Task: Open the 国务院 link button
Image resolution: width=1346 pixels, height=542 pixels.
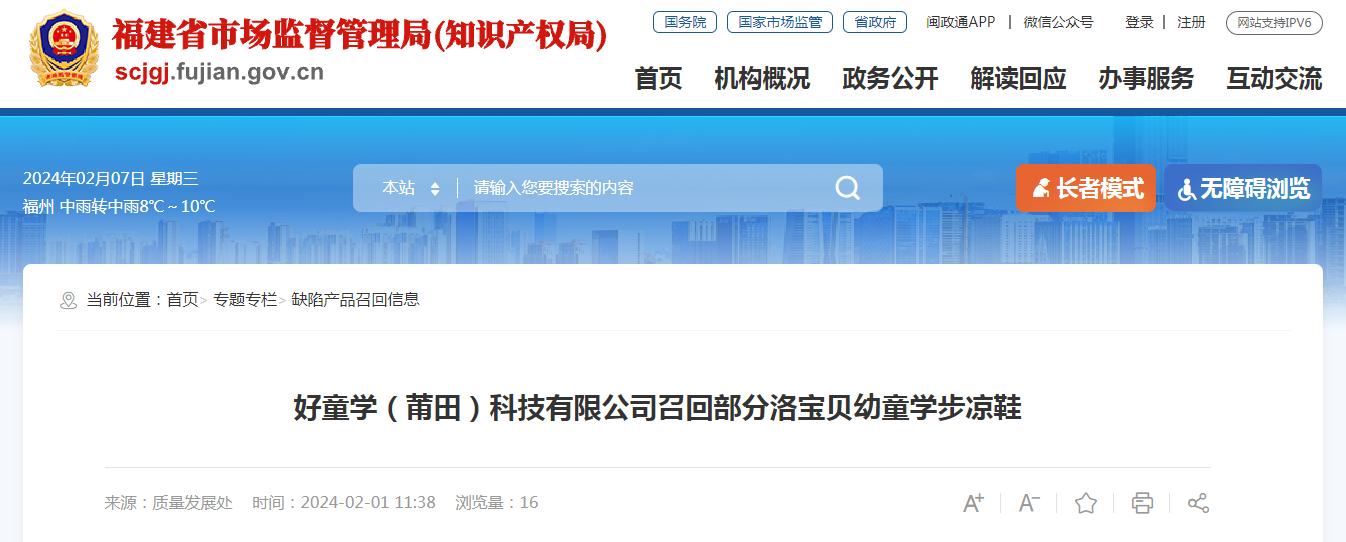Action: (x=685, y=22)
